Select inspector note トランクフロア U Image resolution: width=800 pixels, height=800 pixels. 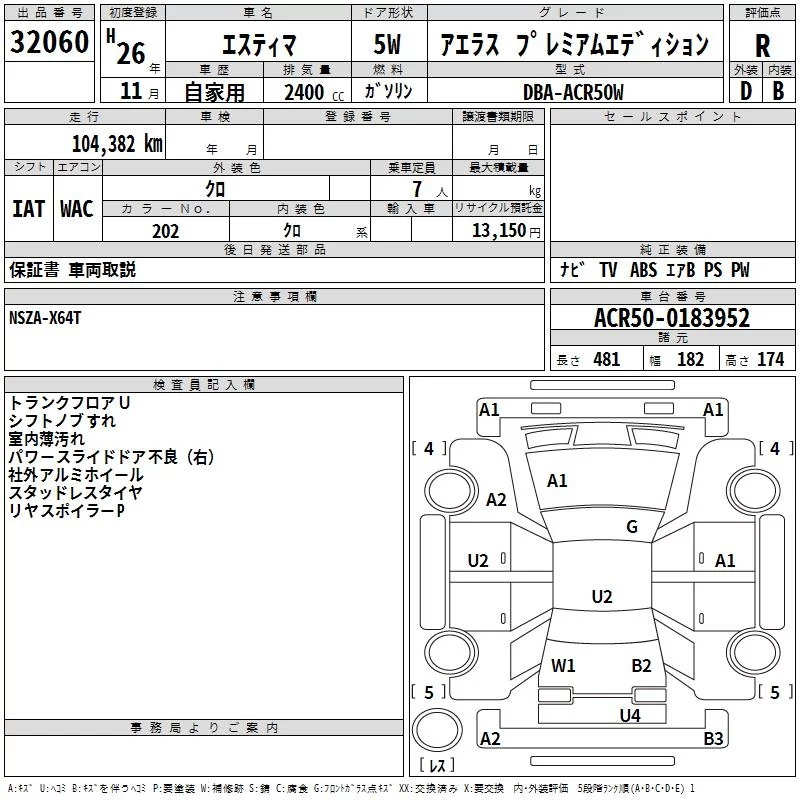tap(69, 403)
